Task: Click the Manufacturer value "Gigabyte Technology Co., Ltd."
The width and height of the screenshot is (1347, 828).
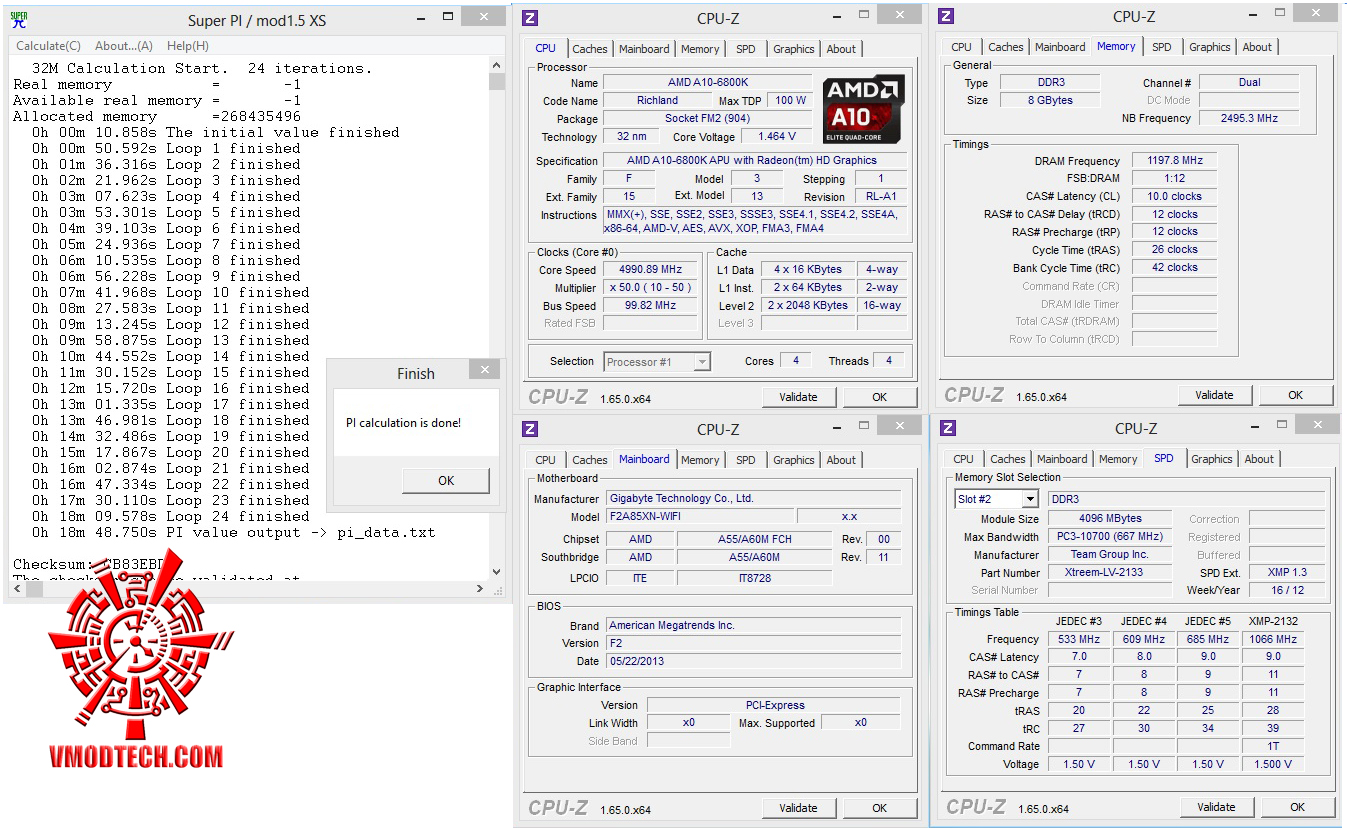Action: click(x=753, y=499)
